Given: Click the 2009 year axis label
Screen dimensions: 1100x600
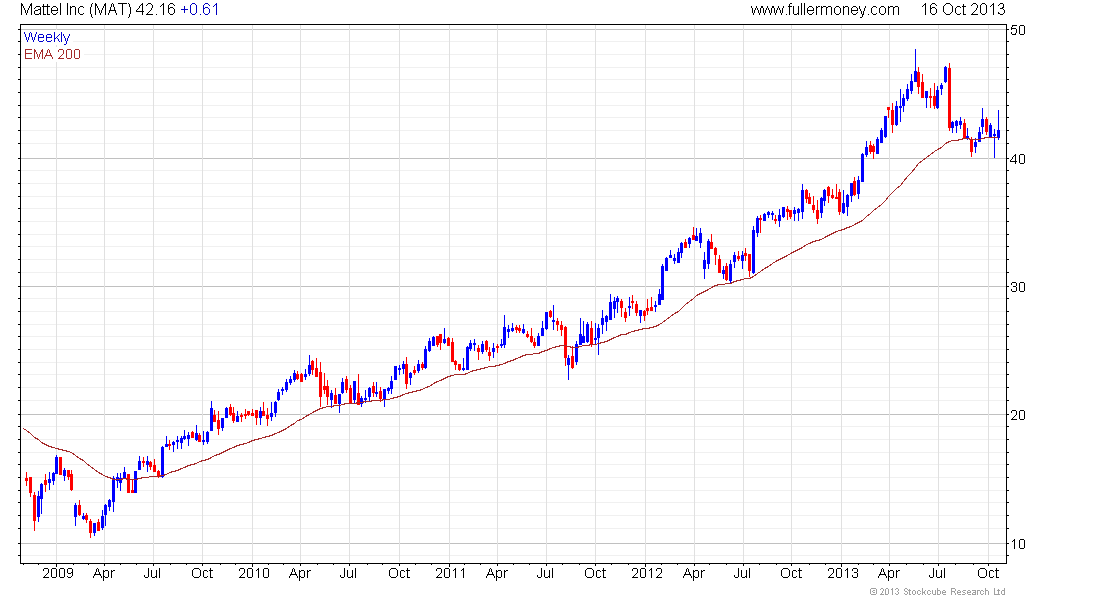Looking at the screenshot, I should (58, 573).
